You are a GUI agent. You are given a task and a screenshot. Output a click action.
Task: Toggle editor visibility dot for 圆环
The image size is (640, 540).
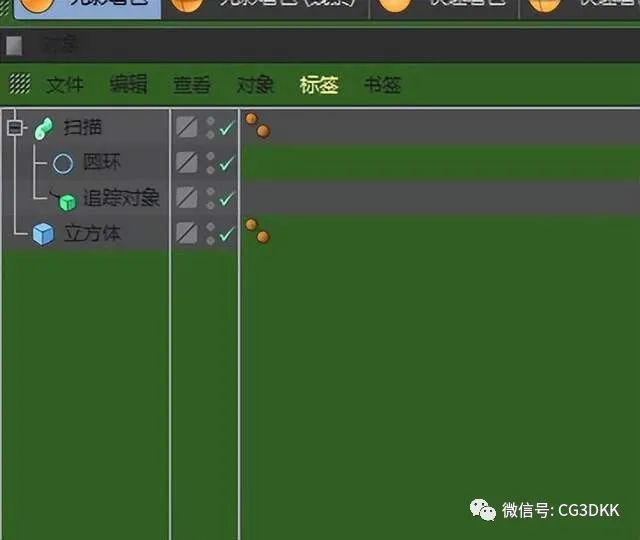[211, 156]
